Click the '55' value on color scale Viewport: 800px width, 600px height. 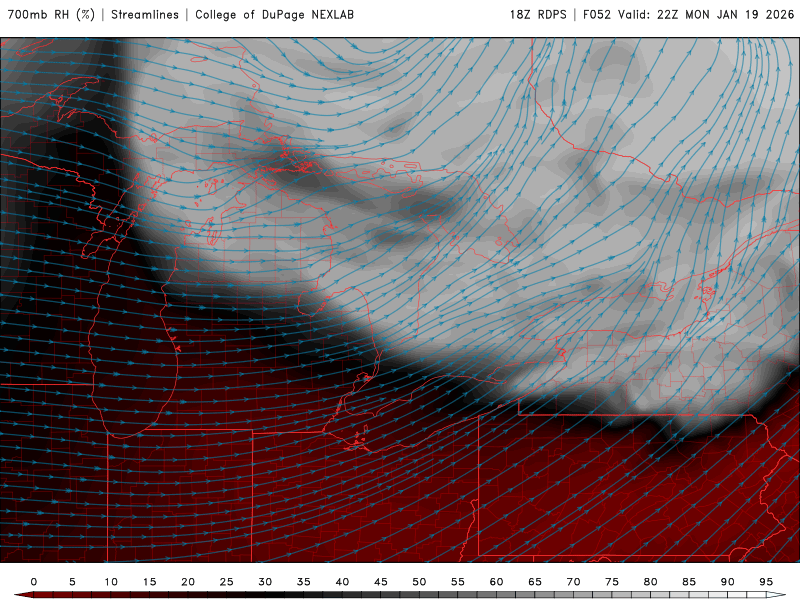coord(458,582)
